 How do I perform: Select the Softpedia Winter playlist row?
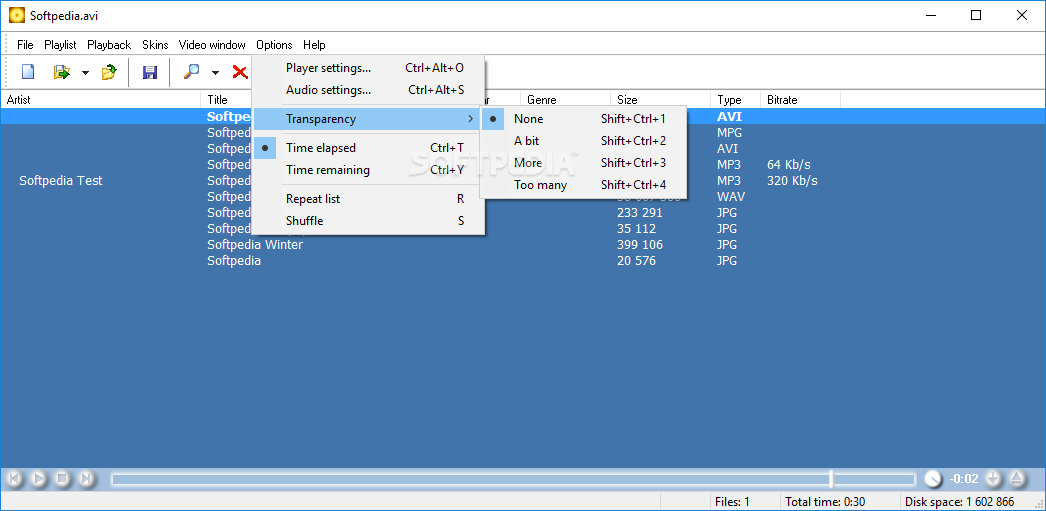coord(523,245)
